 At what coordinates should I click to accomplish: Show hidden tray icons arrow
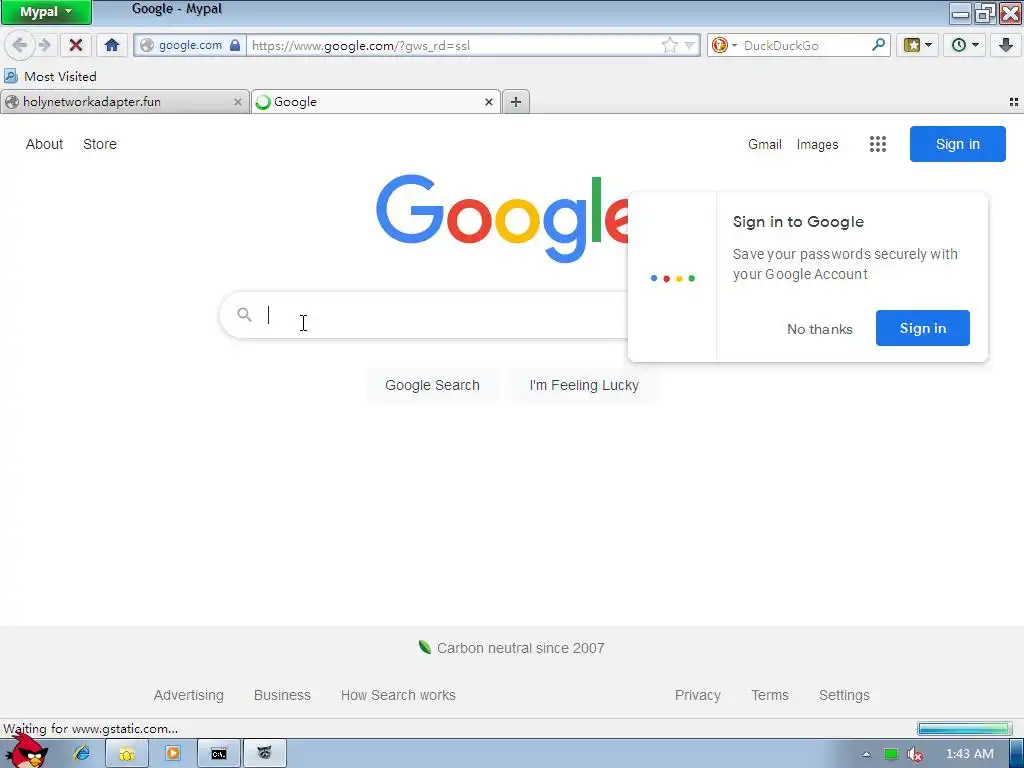coord(866,754)
